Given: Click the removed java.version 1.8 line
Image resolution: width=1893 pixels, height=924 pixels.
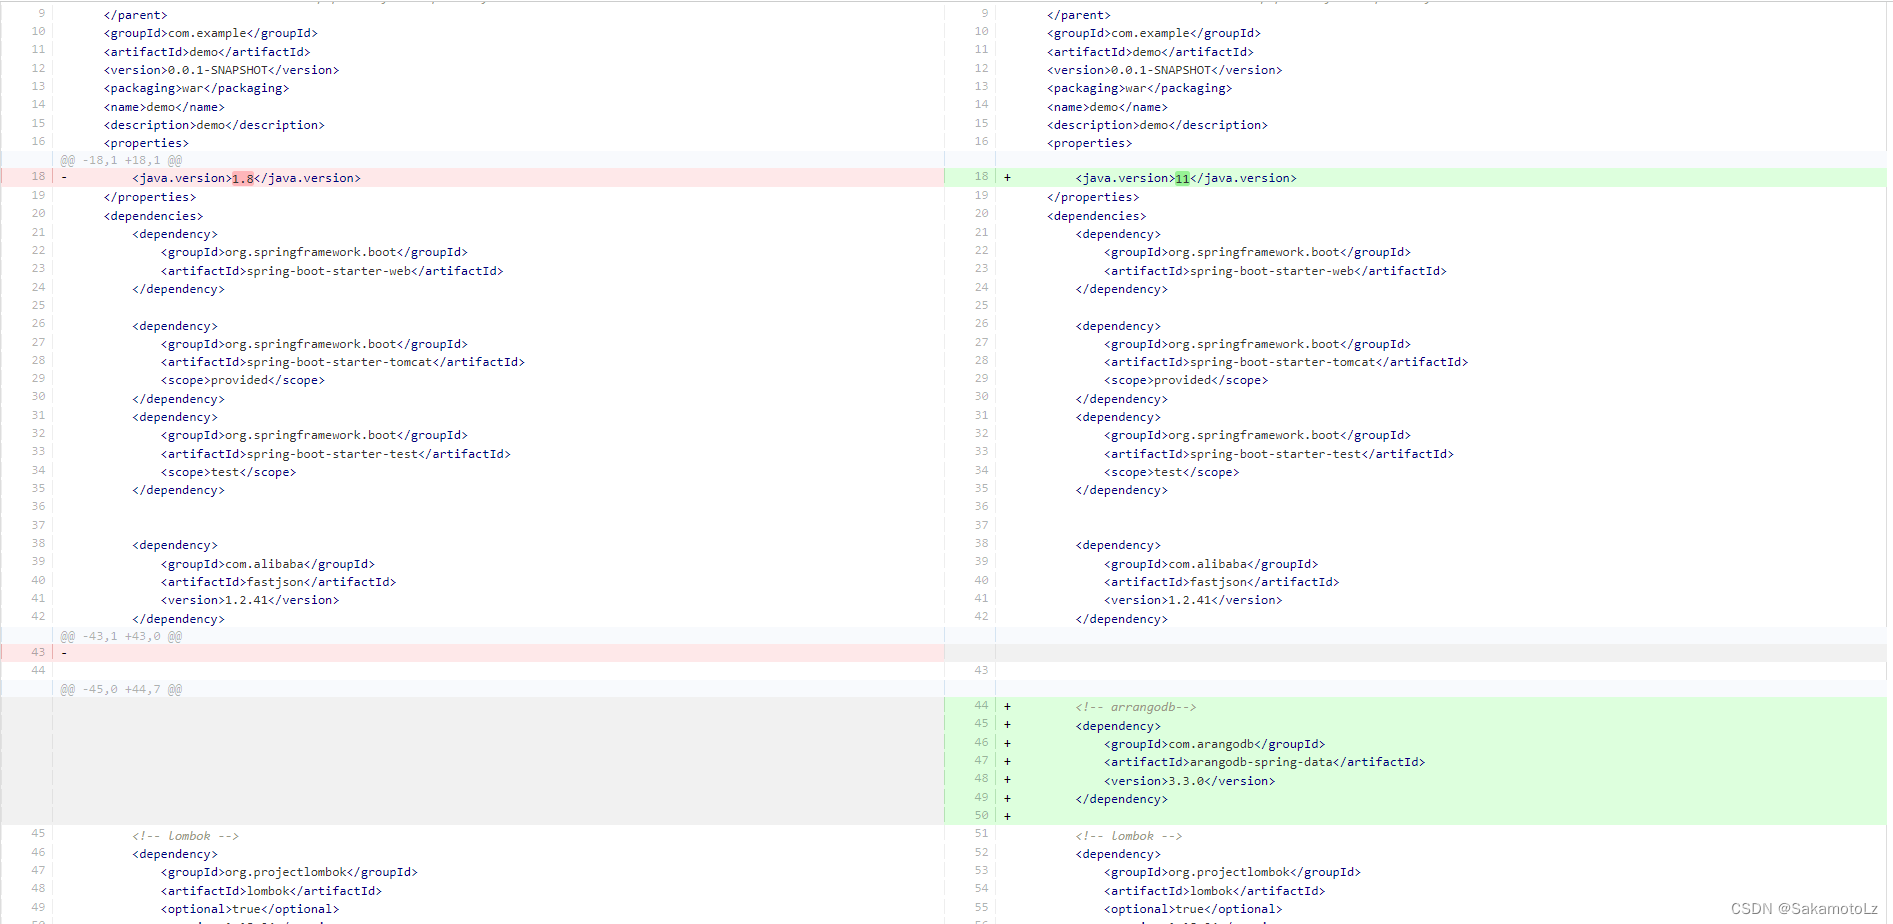Looking at the screenshot, I should coord(245,177).
